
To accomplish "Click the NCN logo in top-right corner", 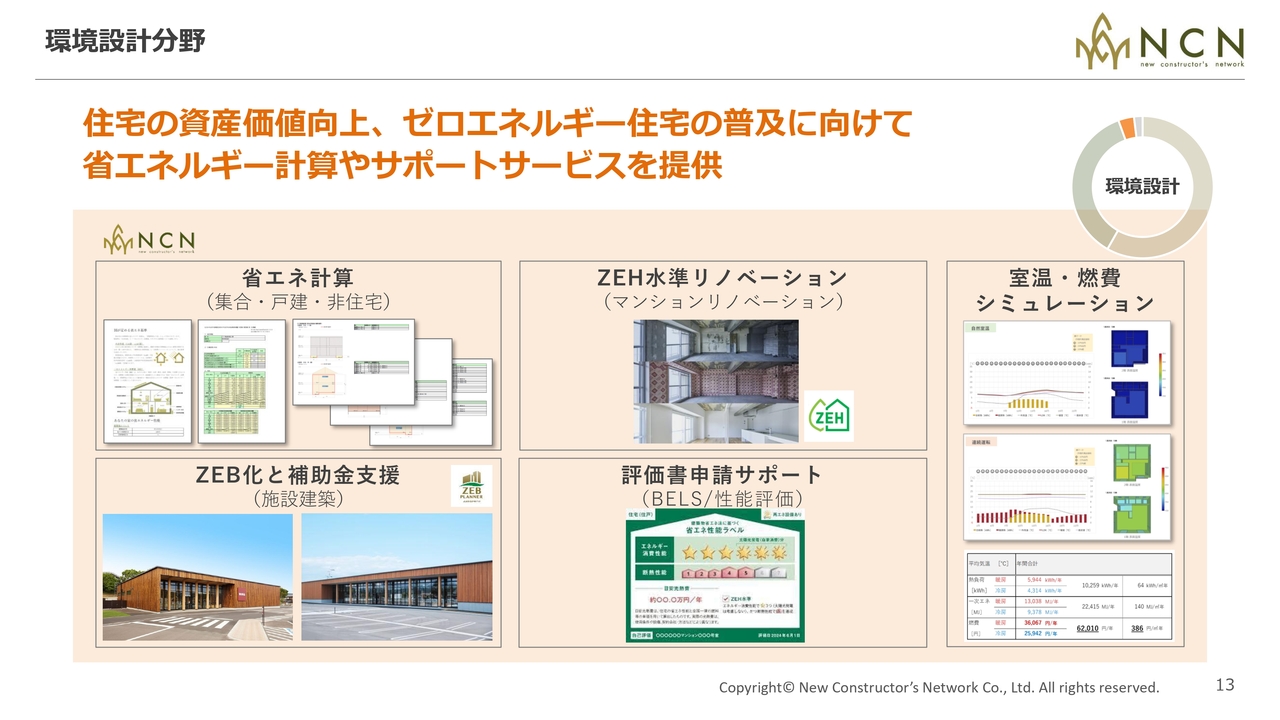I will click(1160, 42).
